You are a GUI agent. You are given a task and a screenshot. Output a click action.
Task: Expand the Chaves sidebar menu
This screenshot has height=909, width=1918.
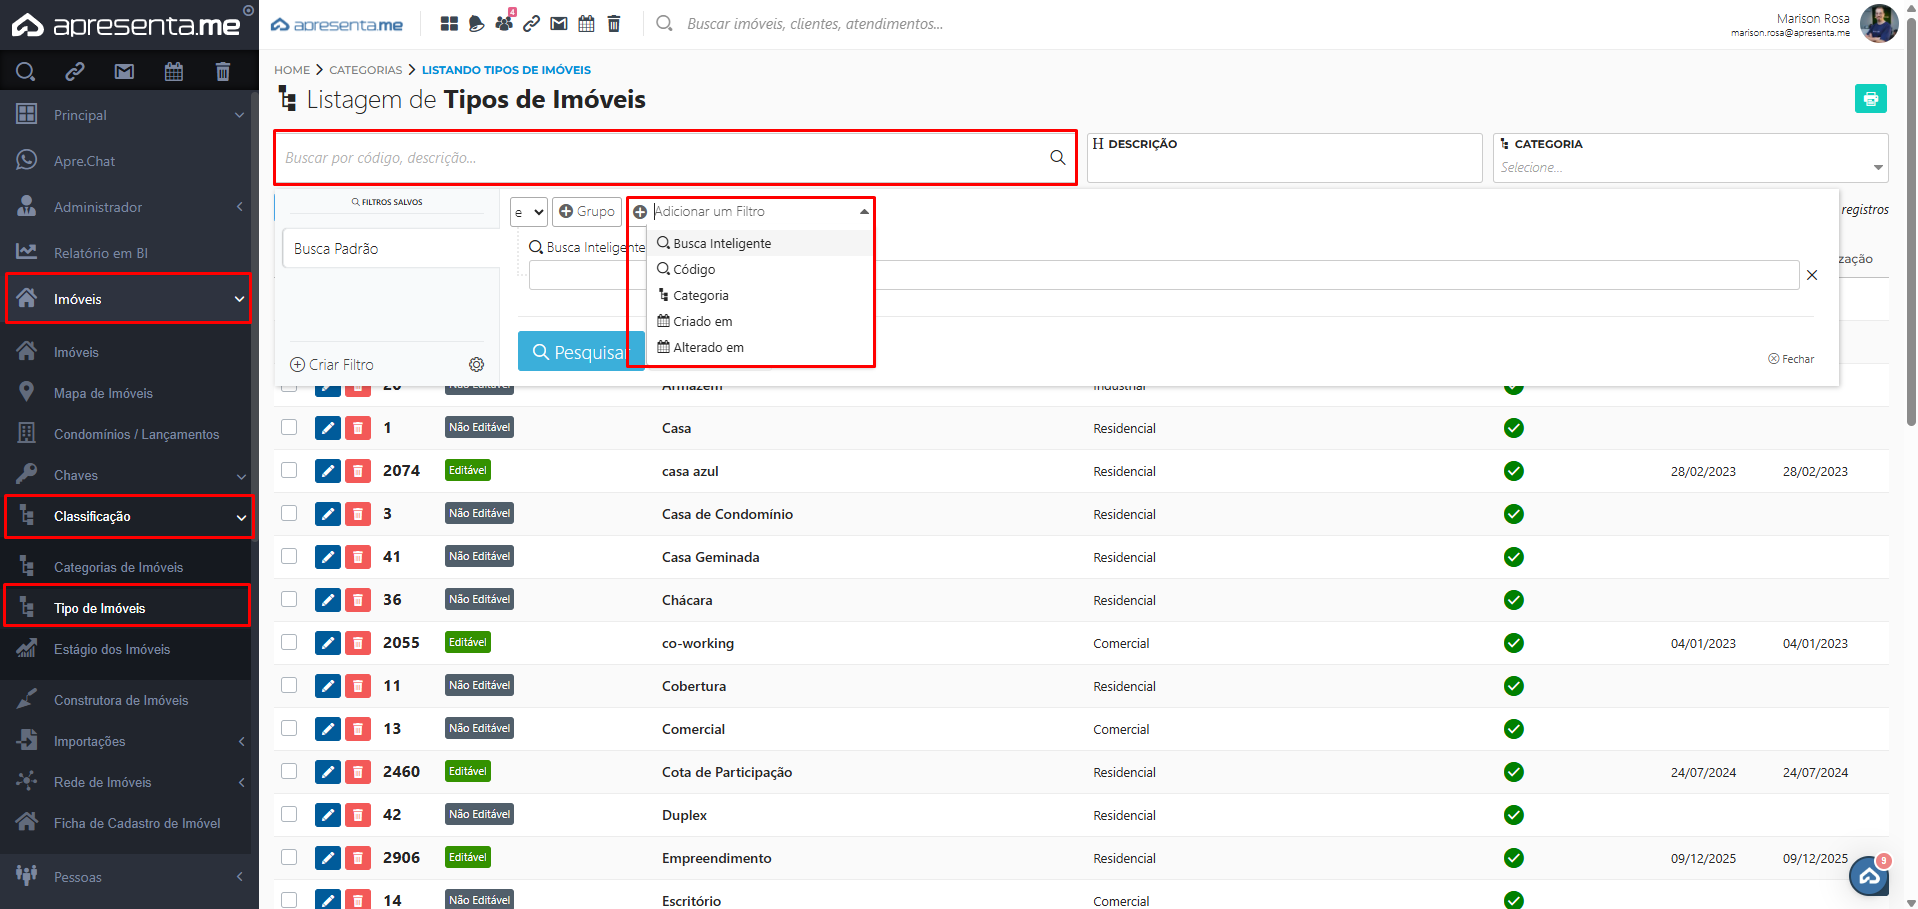pos(128,476)
